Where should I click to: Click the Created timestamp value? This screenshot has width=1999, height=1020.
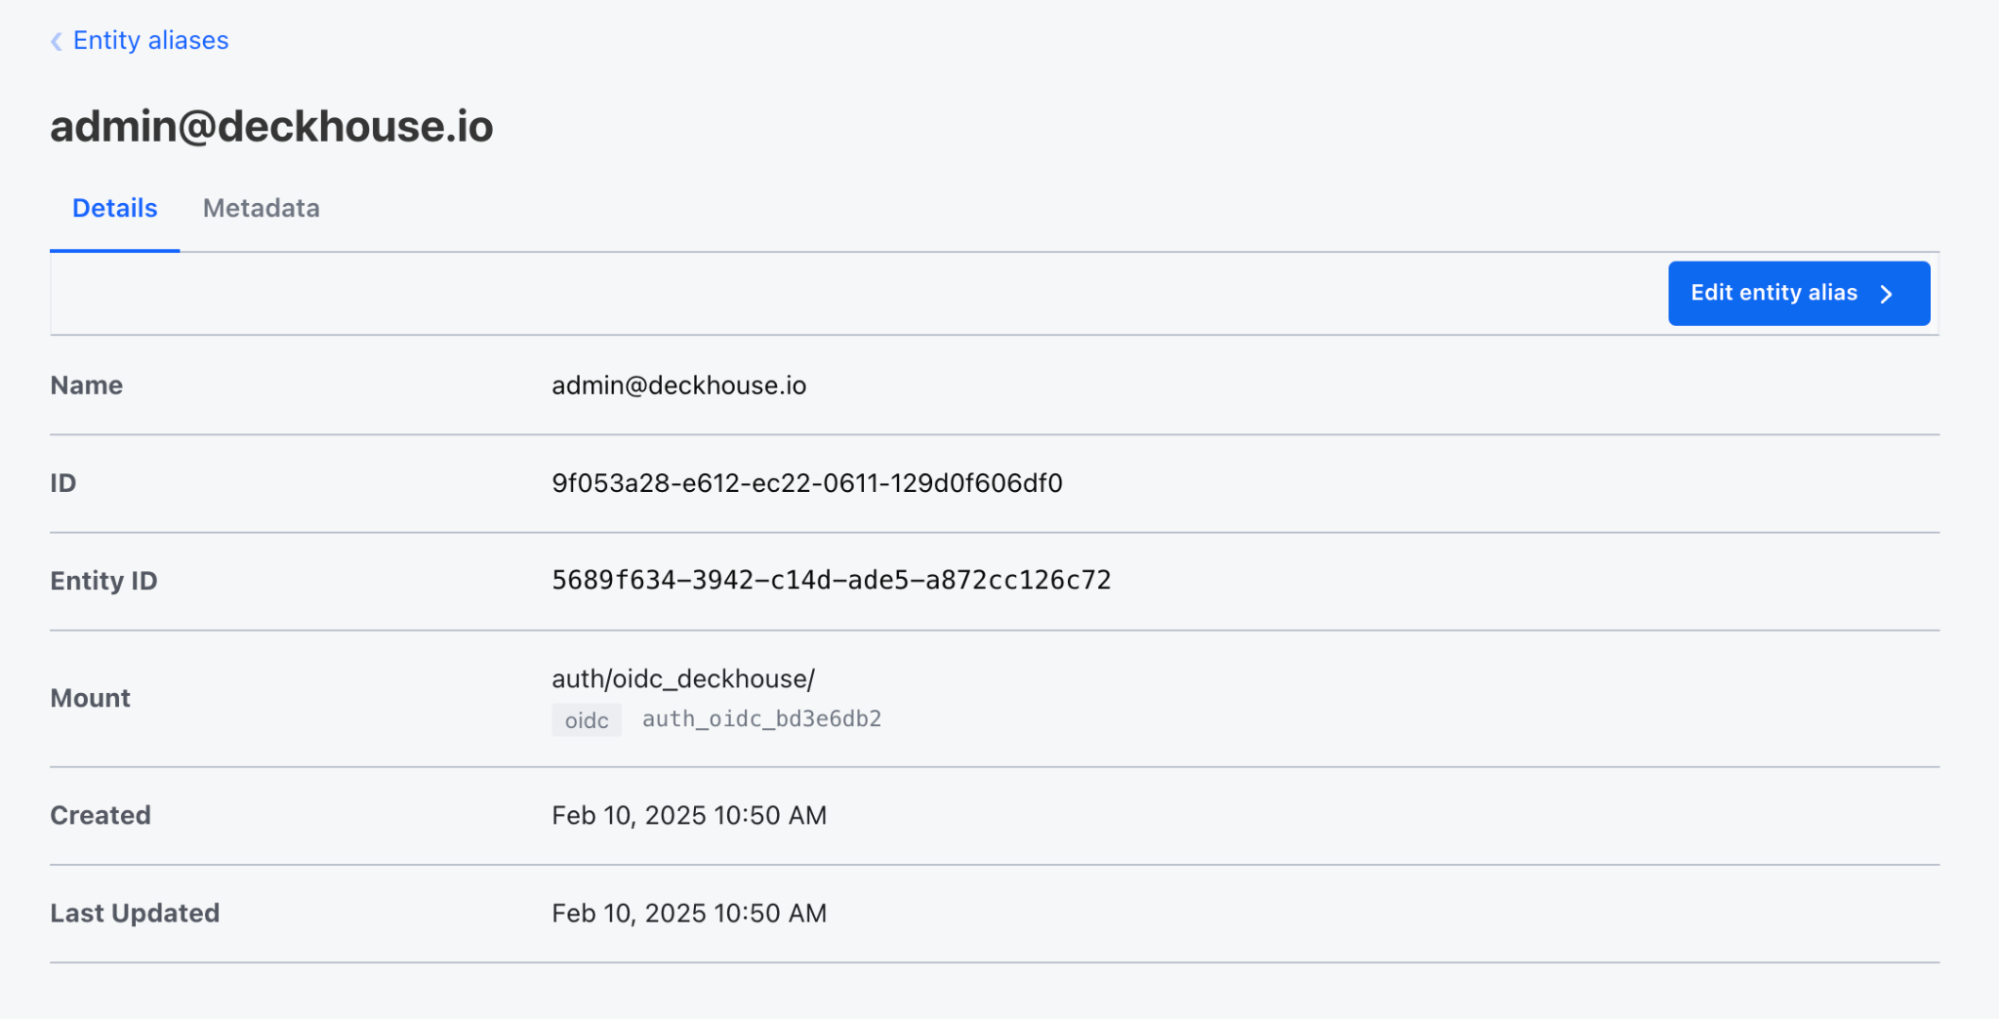click(x=689, y=816)
